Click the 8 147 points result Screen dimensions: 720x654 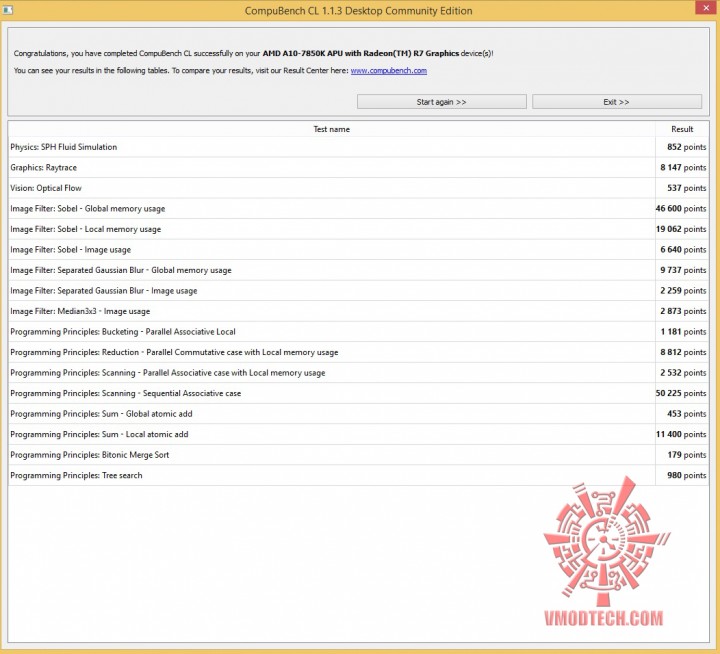pyautogui.click(x=683, y=168)
